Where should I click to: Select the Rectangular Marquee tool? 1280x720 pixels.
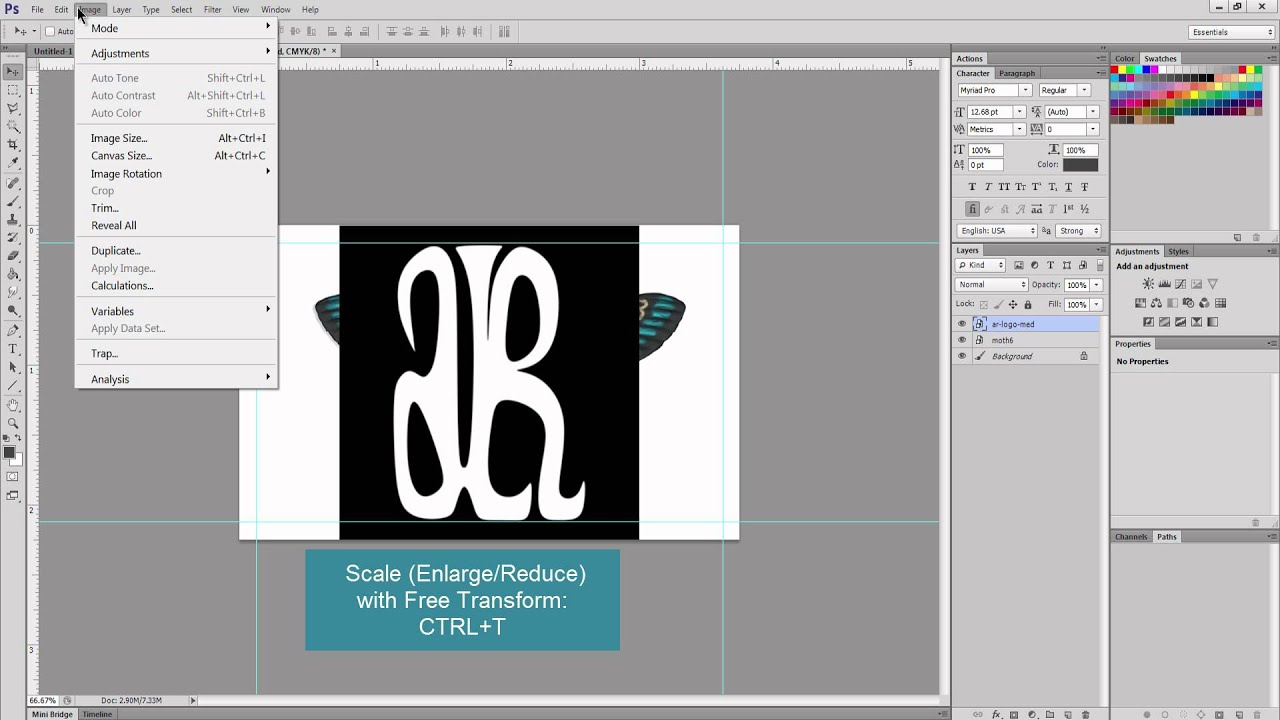13,90
